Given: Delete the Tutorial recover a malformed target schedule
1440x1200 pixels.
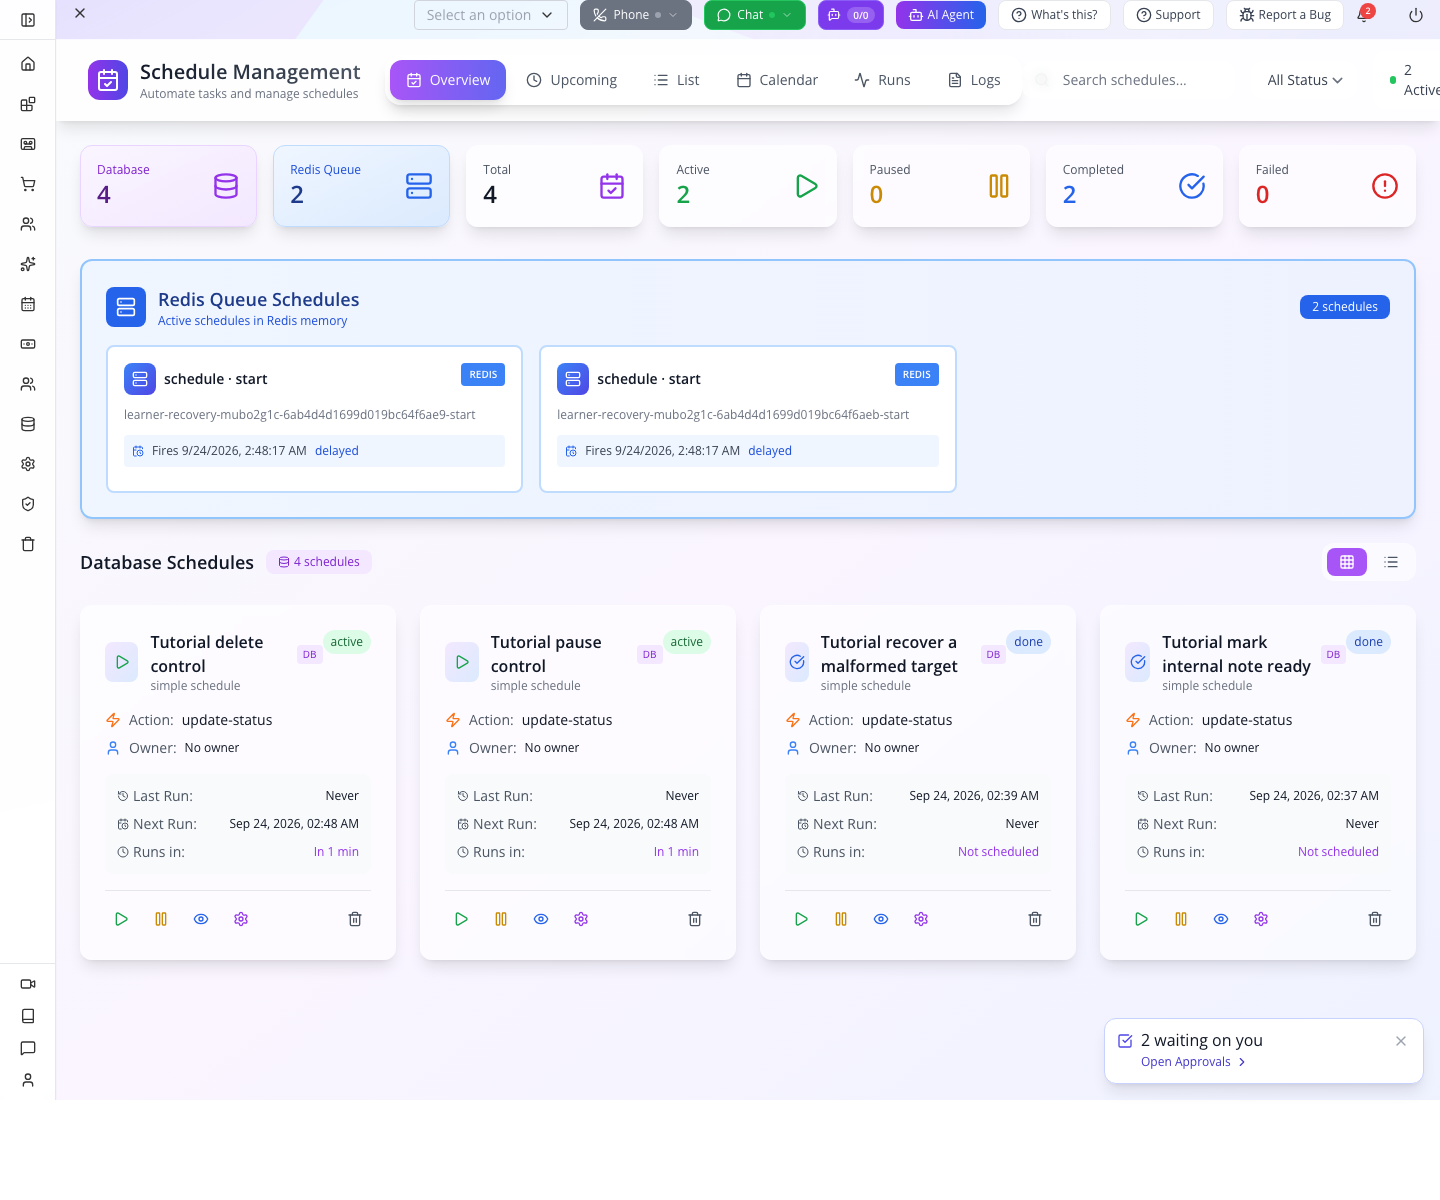Looking at the screenshot, I should (1035, 919).
